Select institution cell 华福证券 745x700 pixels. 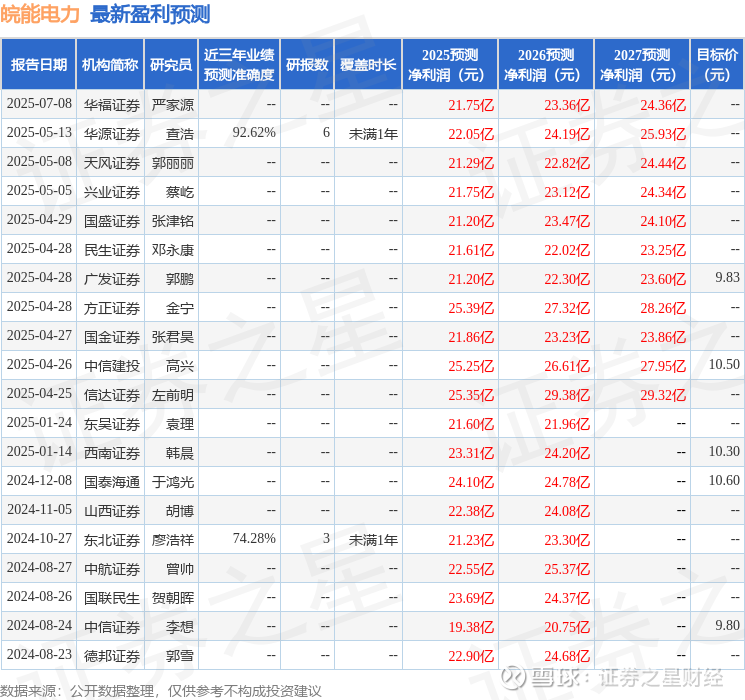tap(112, 105)
